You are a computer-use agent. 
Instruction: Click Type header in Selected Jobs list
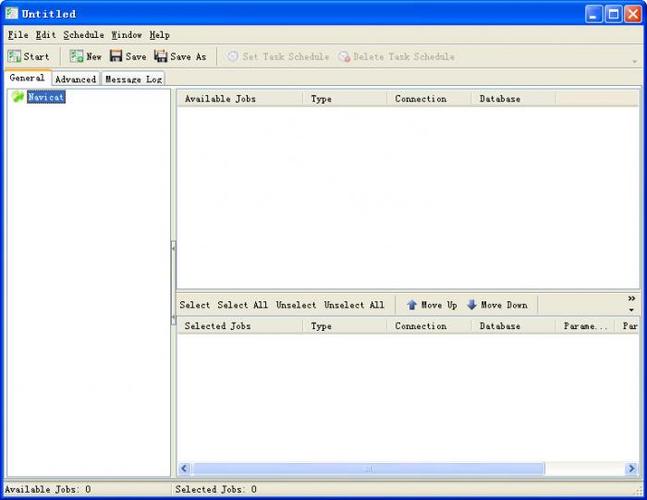click(345, 326)
